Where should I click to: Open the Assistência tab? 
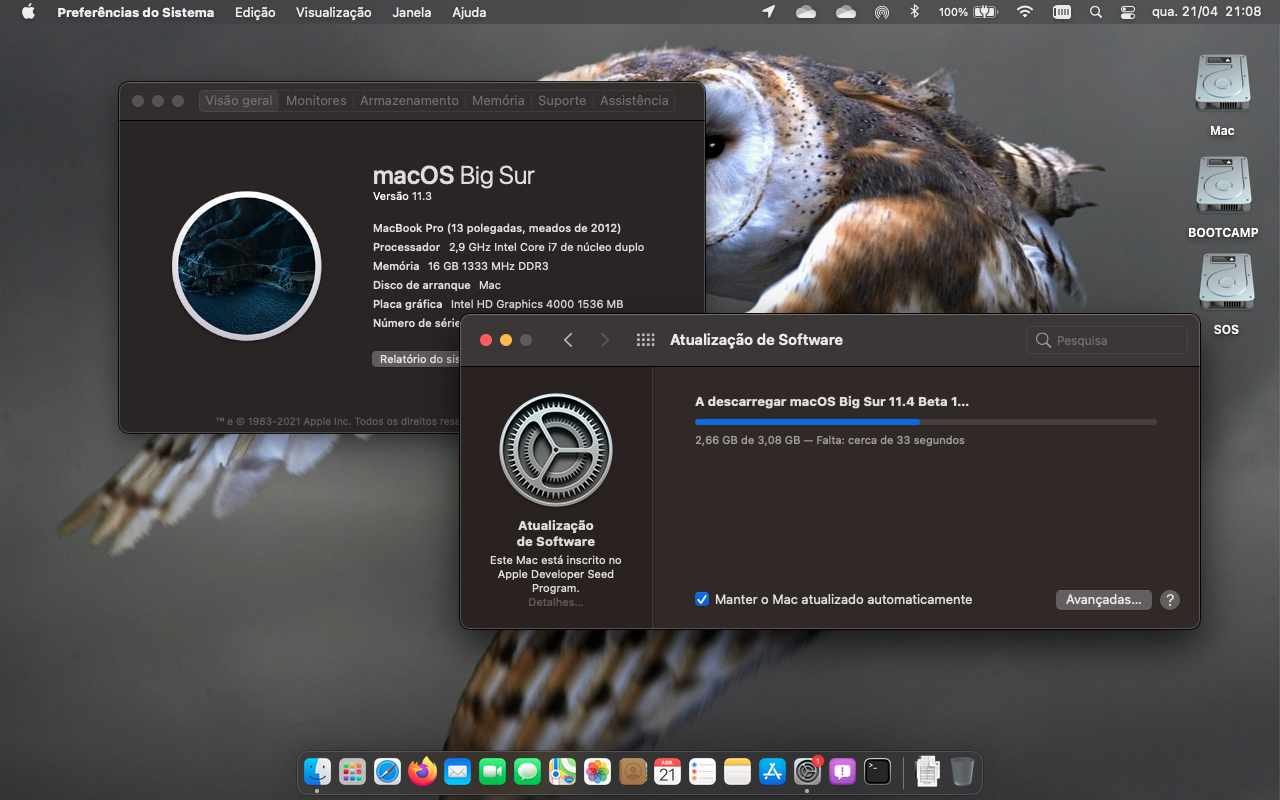[634, 100]
